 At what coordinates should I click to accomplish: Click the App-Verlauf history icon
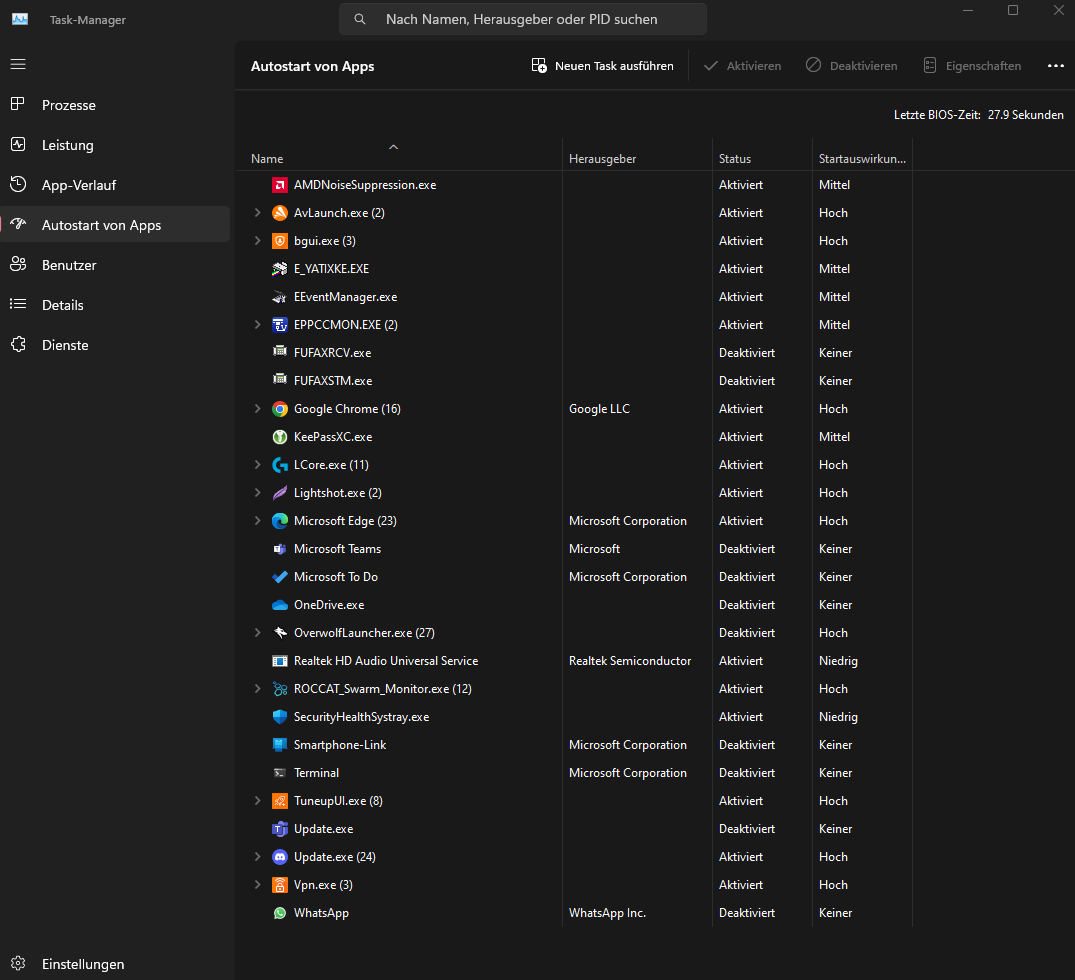pyautogui.click(x=19, y=184)
